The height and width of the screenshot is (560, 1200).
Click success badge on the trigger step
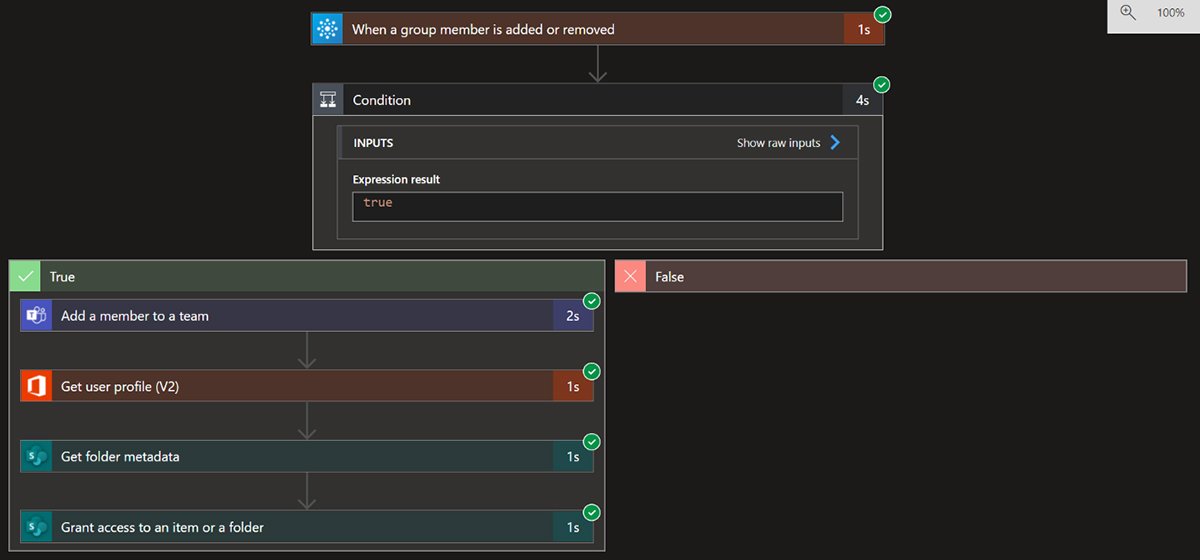point(882,14)
